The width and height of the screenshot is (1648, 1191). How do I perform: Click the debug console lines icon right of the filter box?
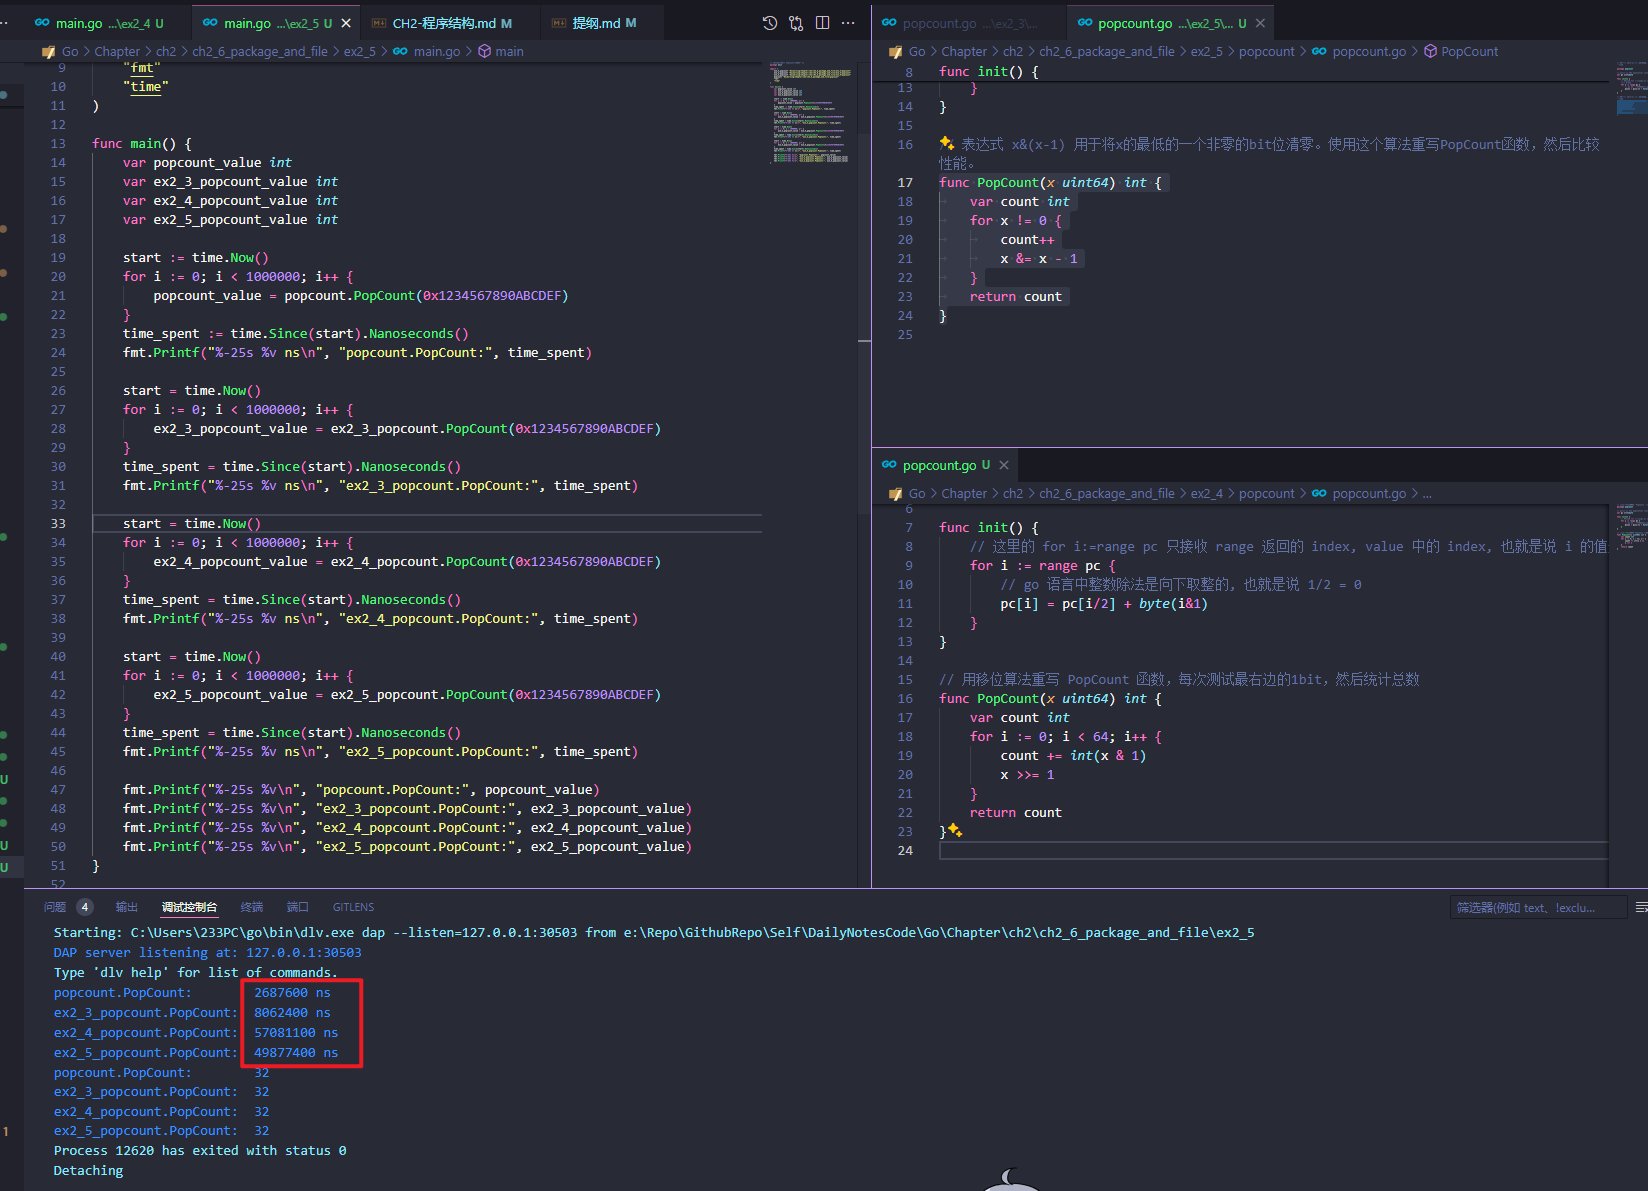pos(1641,907)
